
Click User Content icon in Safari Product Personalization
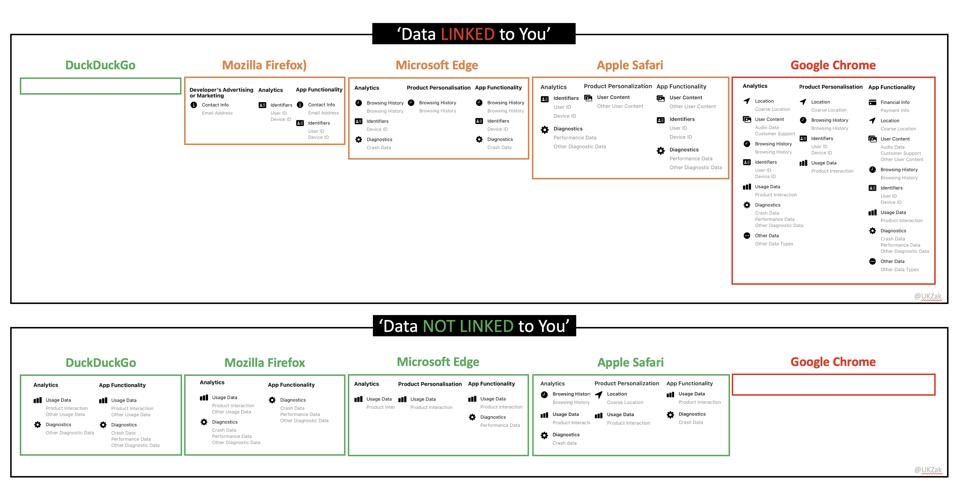tap(588, 98)
